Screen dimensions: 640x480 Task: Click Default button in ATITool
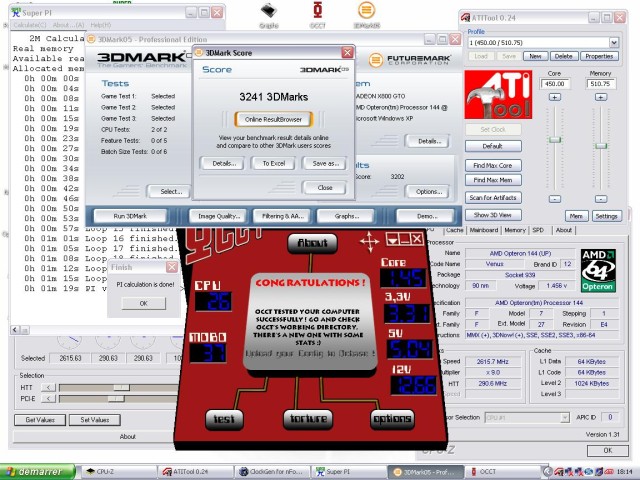[x=493, y=146]
